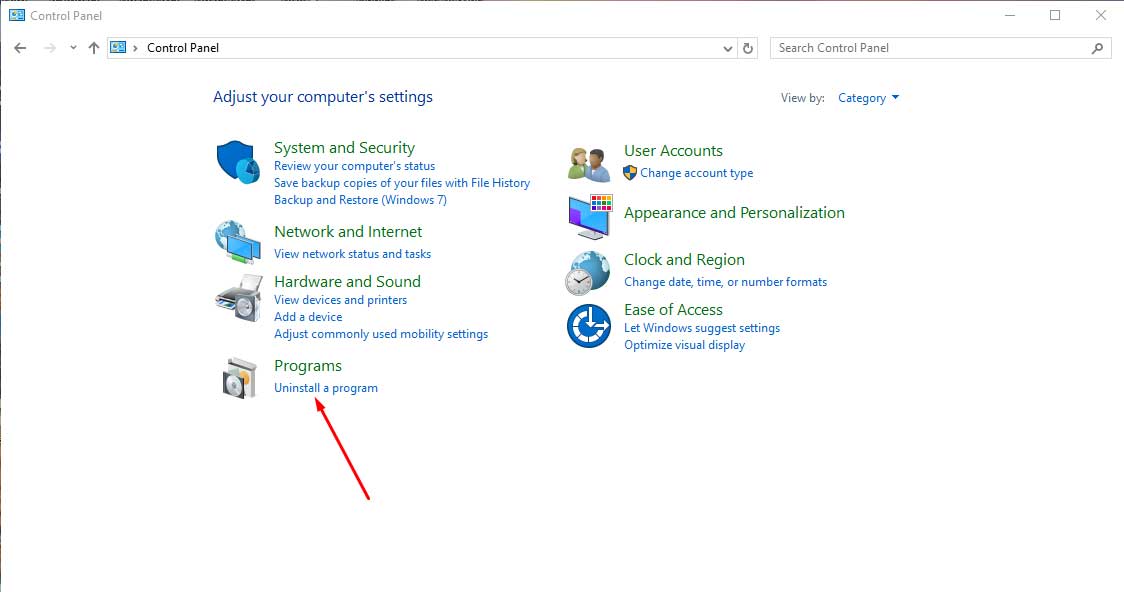
Task: Open the Ease of Access icon
Action: coord(588,326)
